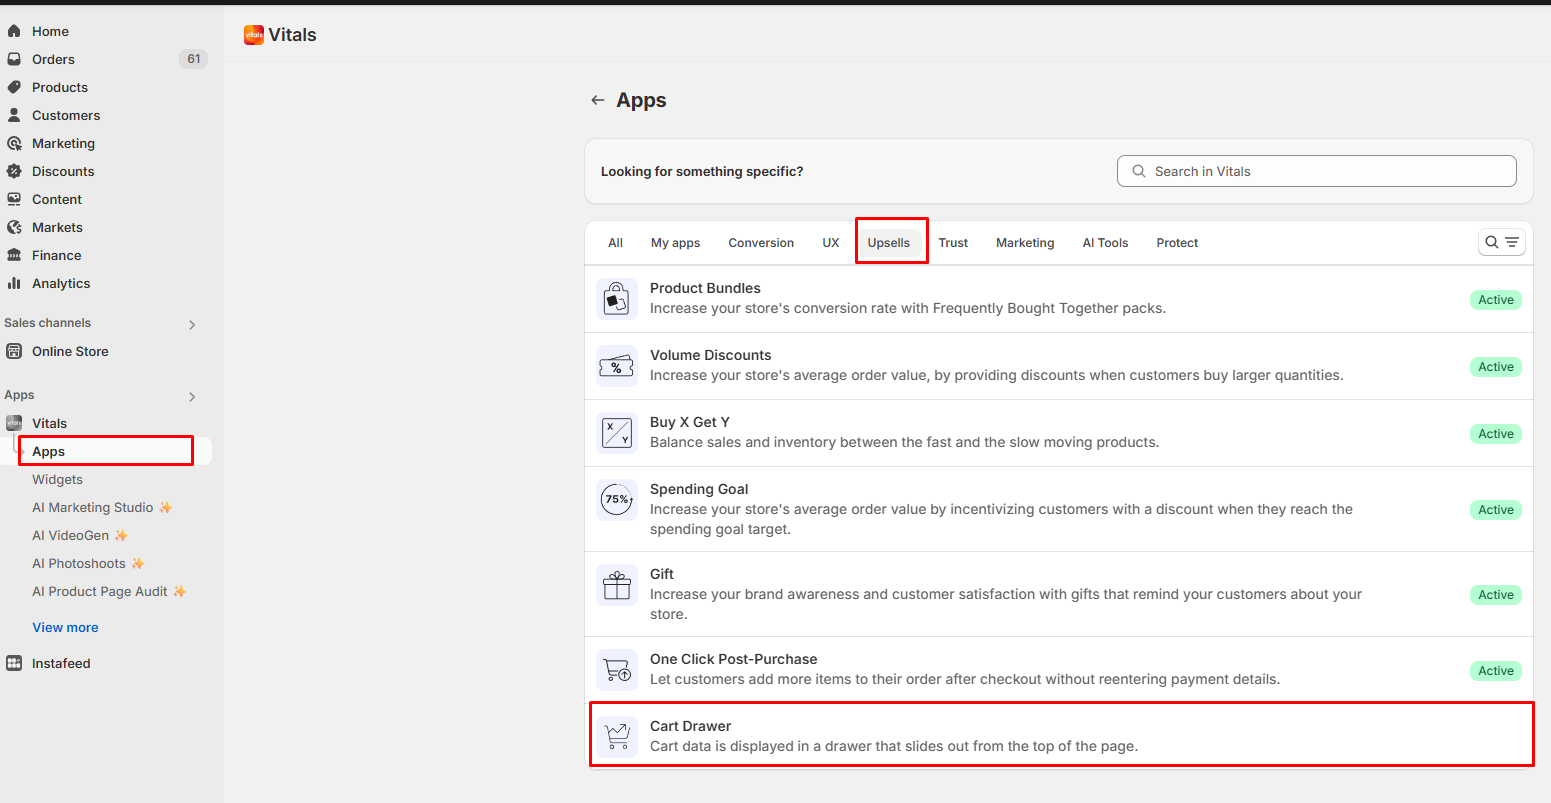Click the Vitals app icon in sidebar
This screenshot has width=1551, height=803.
point(14,423)
